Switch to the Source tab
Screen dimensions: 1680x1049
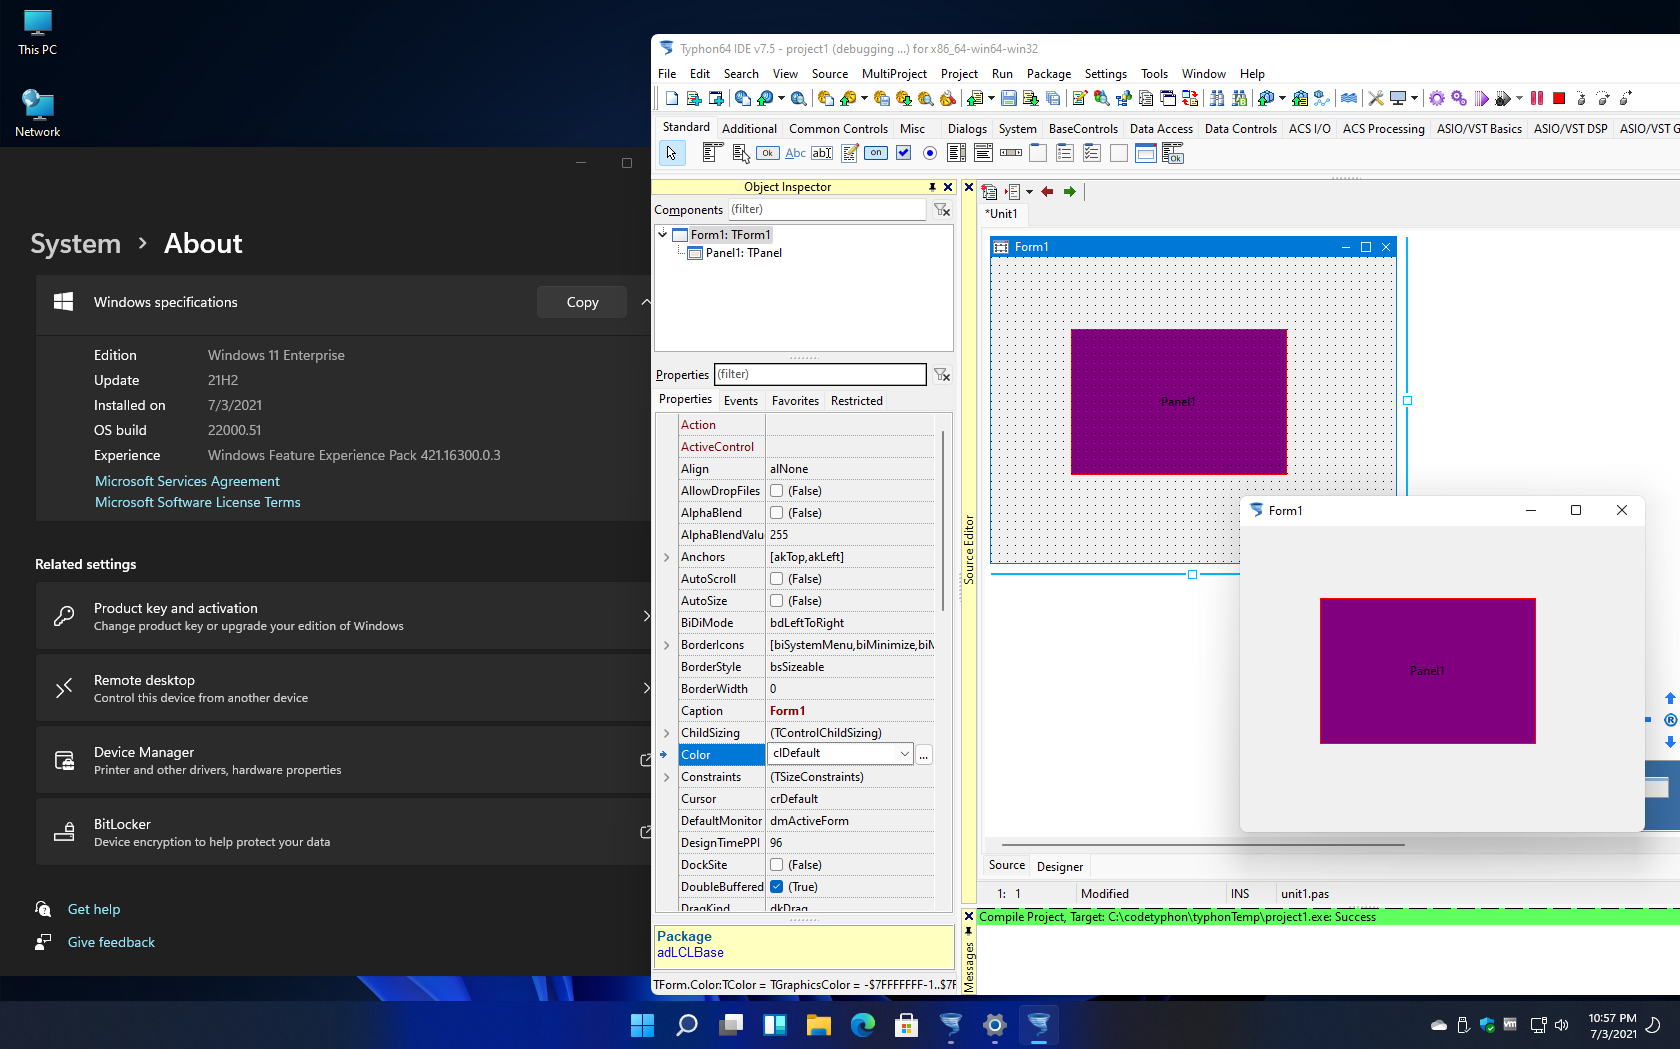pyautogui.click(x=1007, y=866)
